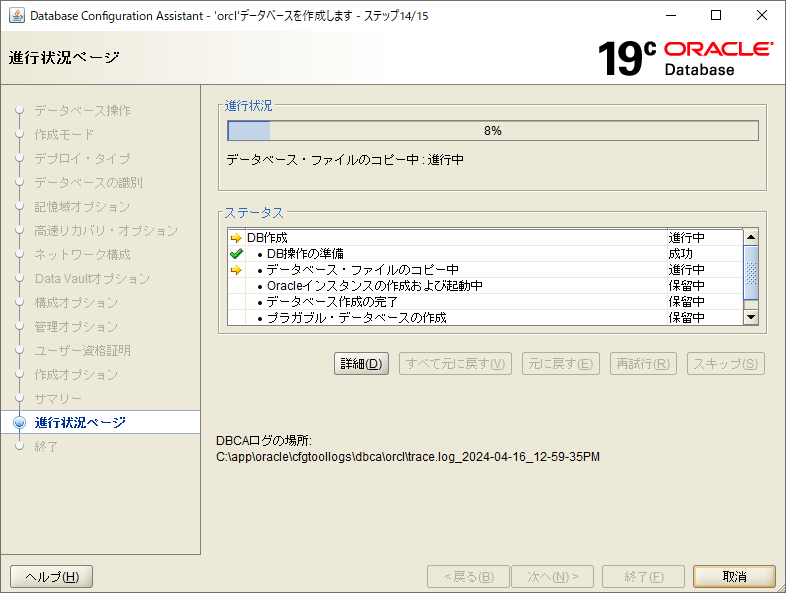This screenshot has width=786, height=593.
Task: Click the 終了(F) finish button
Action: point(643,576)
